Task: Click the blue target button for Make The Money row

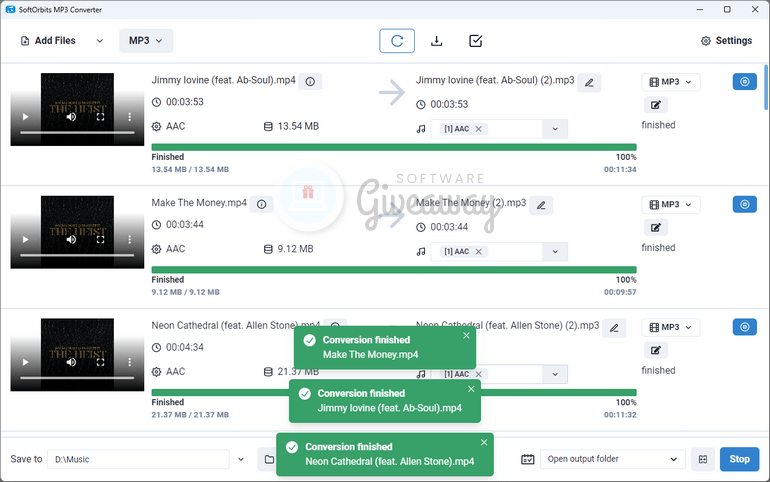Action: [745, 204]
